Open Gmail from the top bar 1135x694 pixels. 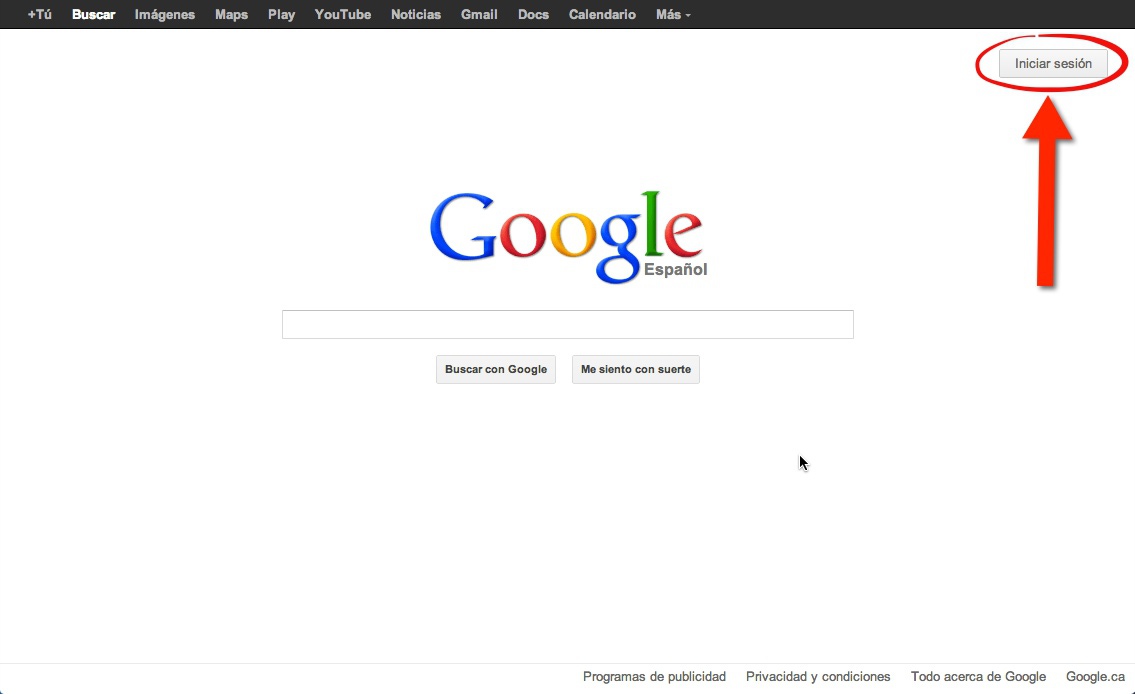(x=479, y=15)
